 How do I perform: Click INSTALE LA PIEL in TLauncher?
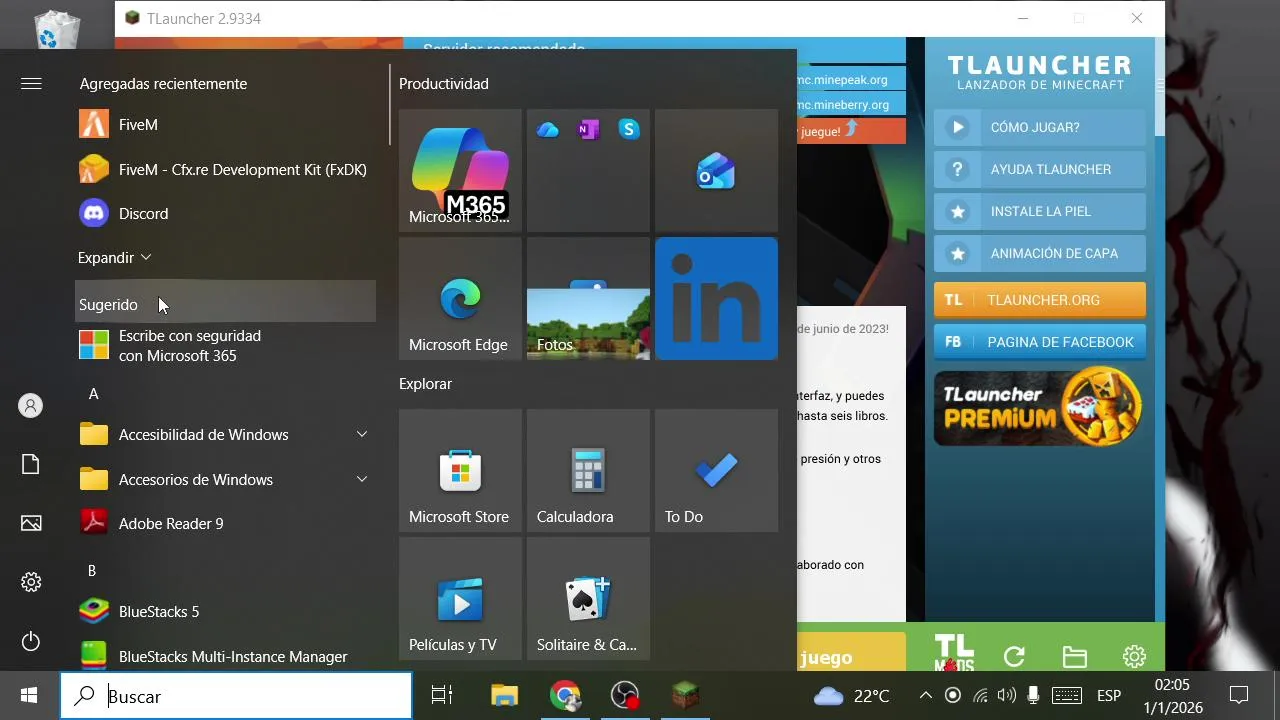tap(1040, 212)
